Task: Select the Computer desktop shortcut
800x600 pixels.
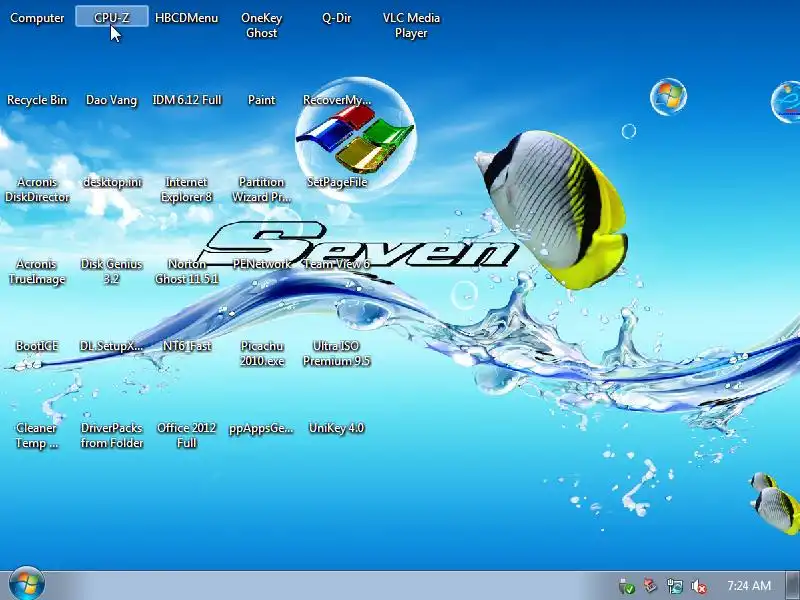Action: 37,18
